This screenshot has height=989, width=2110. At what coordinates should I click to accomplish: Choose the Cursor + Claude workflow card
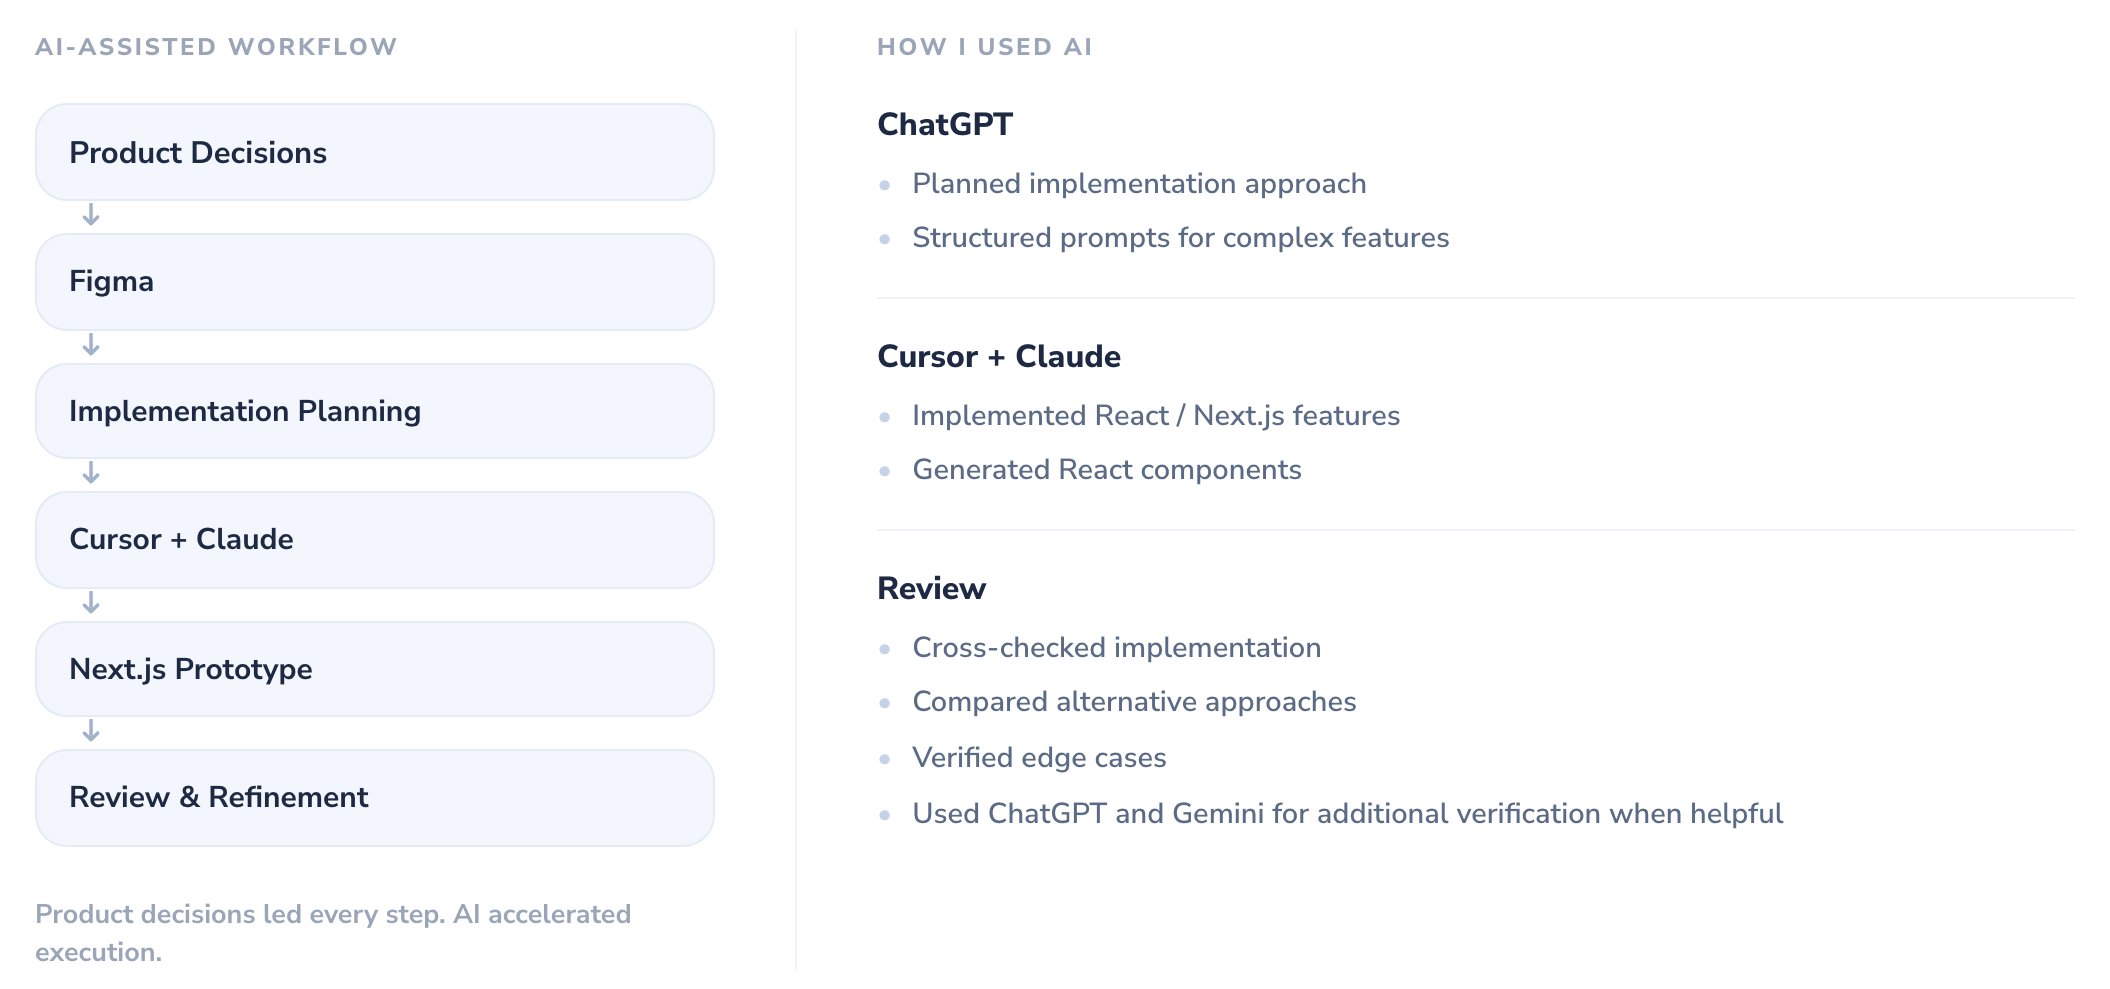click(x=375, y=540)
